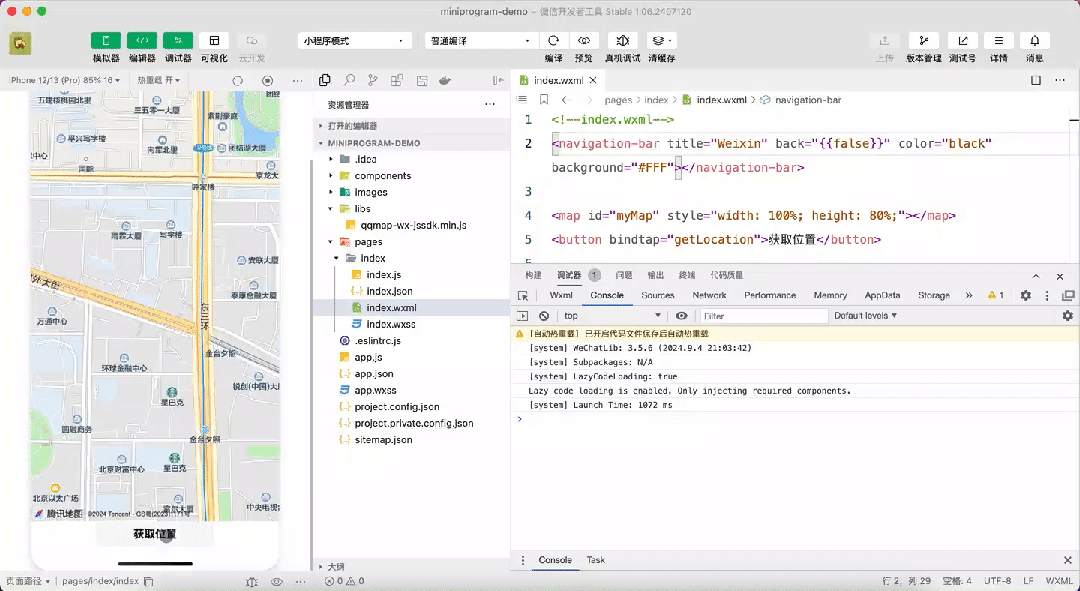Start real device debugging (真机调试)
The width and height of the screenshot is (1080, 591).
[x=623, y=41]
